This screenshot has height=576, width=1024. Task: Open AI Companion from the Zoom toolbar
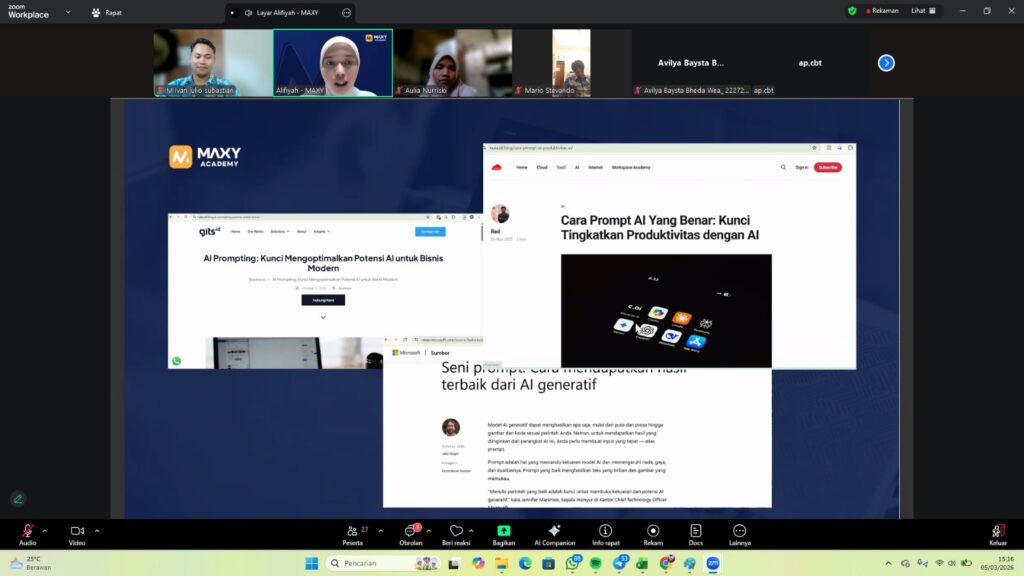pos(553,533)
